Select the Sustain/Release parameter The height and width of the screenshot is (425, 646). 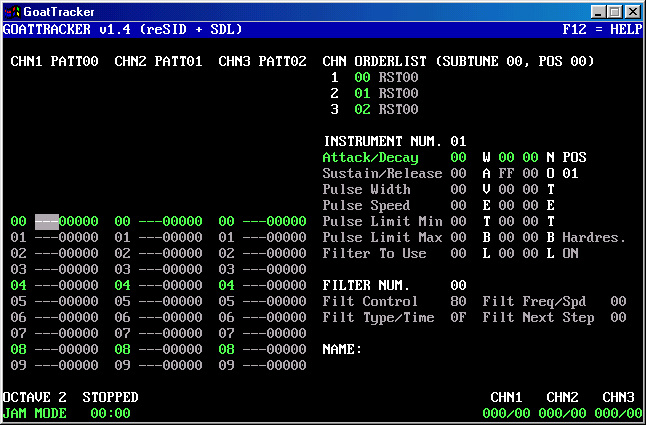coord(382,174)
